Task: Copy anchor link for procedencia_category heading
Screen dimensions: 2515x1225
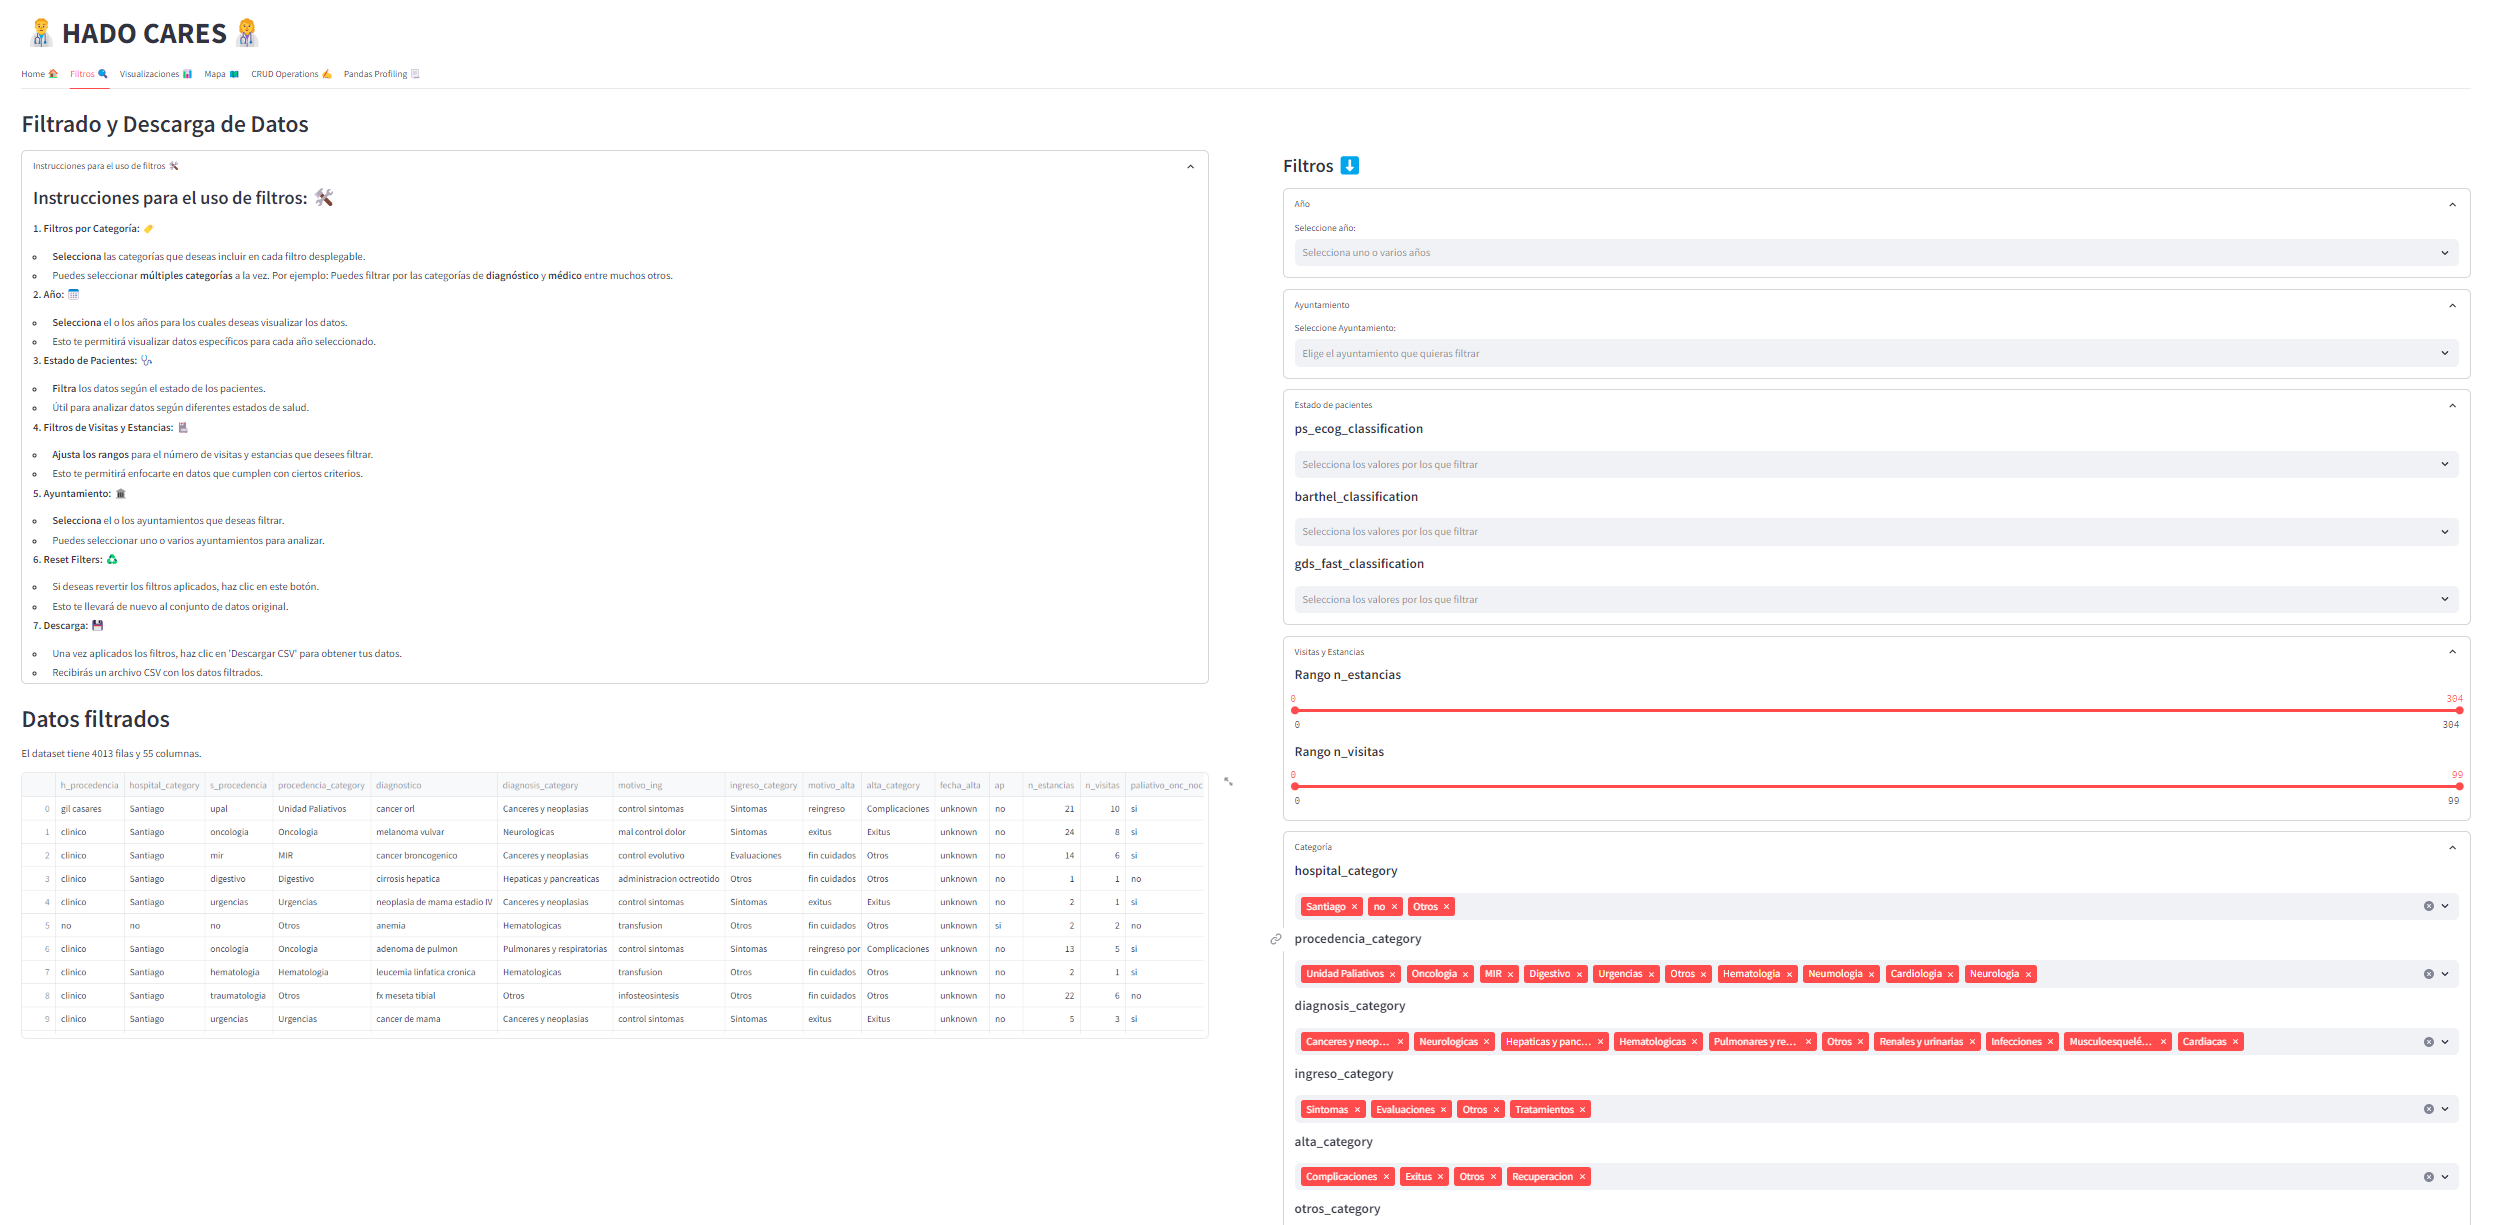Action: click(1276, 940)
